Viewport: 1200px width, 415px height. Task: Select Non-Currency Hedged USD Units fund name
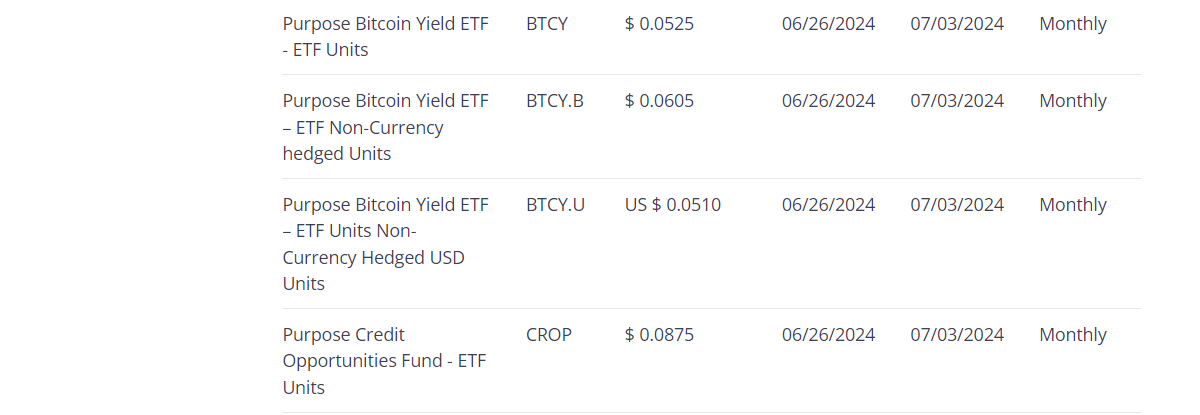click(385, 244)
